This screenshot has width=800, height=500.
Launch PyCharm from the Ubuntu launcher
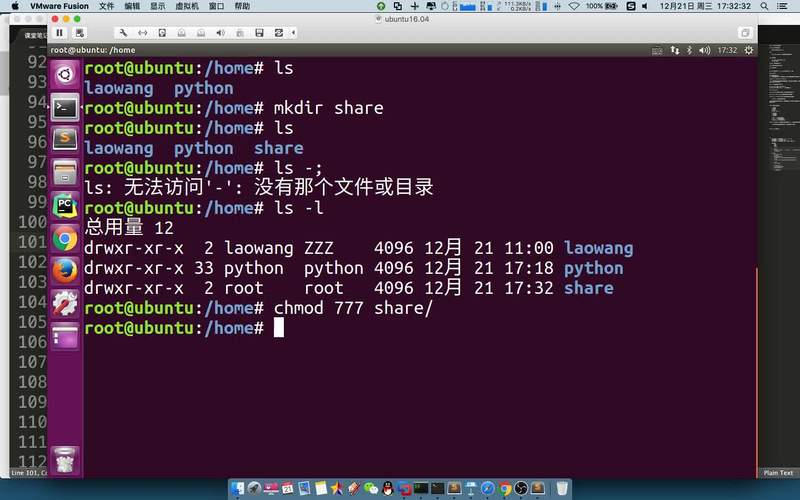coord(65,204)
